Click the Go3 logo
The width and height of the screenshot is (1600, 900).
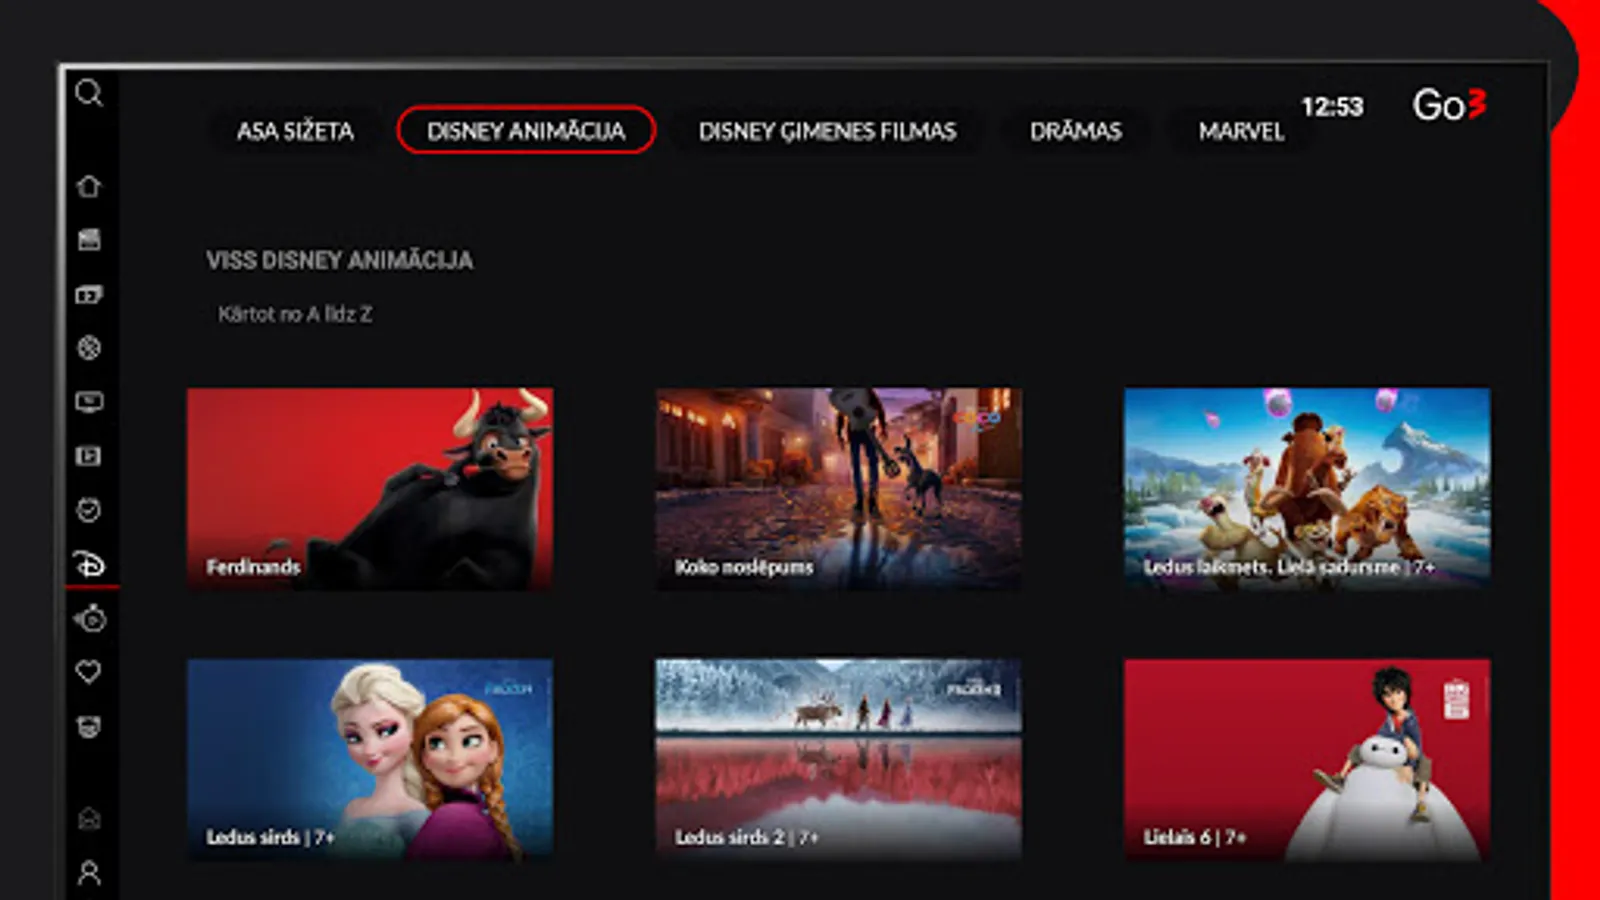pyautogui.click(x=1449, y=104)
